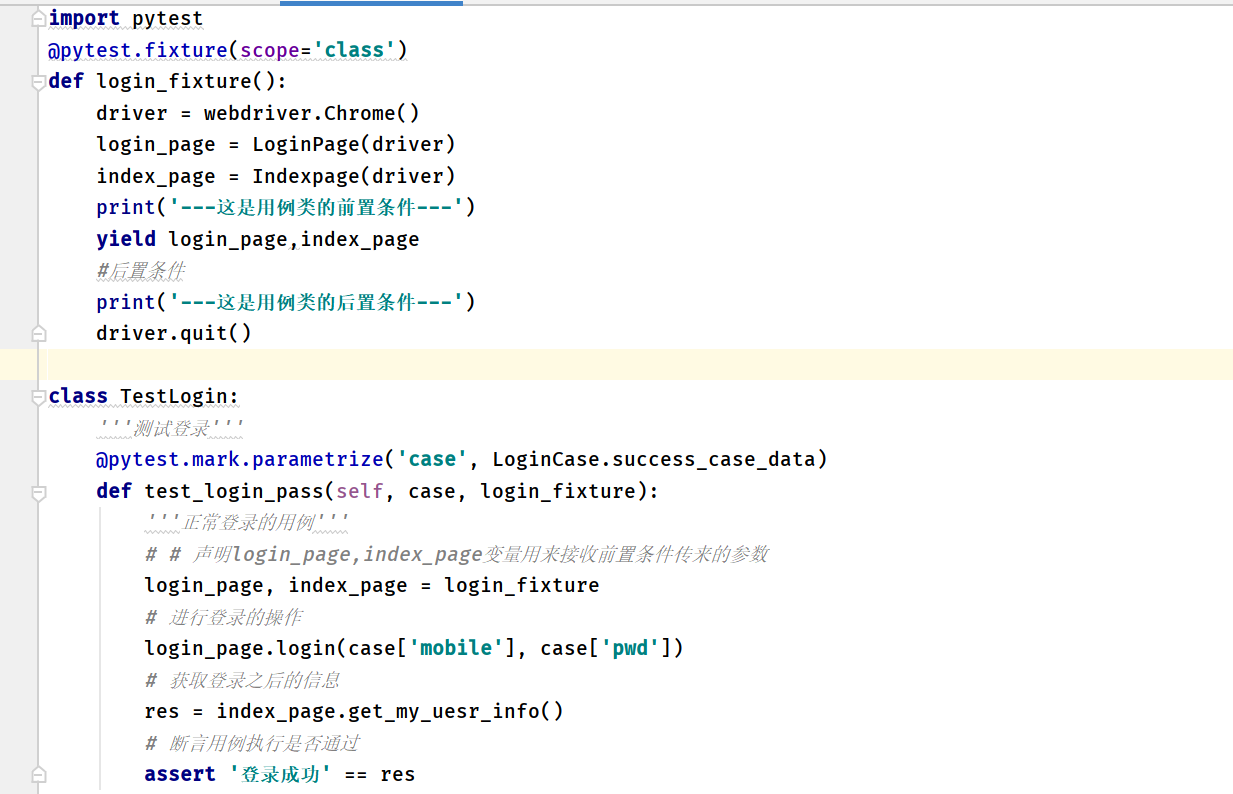Viewport: 1233px width, 794px height.
Task: Collapse the TestLogin class with its fold arrow
Action: [x=37, y=396]
